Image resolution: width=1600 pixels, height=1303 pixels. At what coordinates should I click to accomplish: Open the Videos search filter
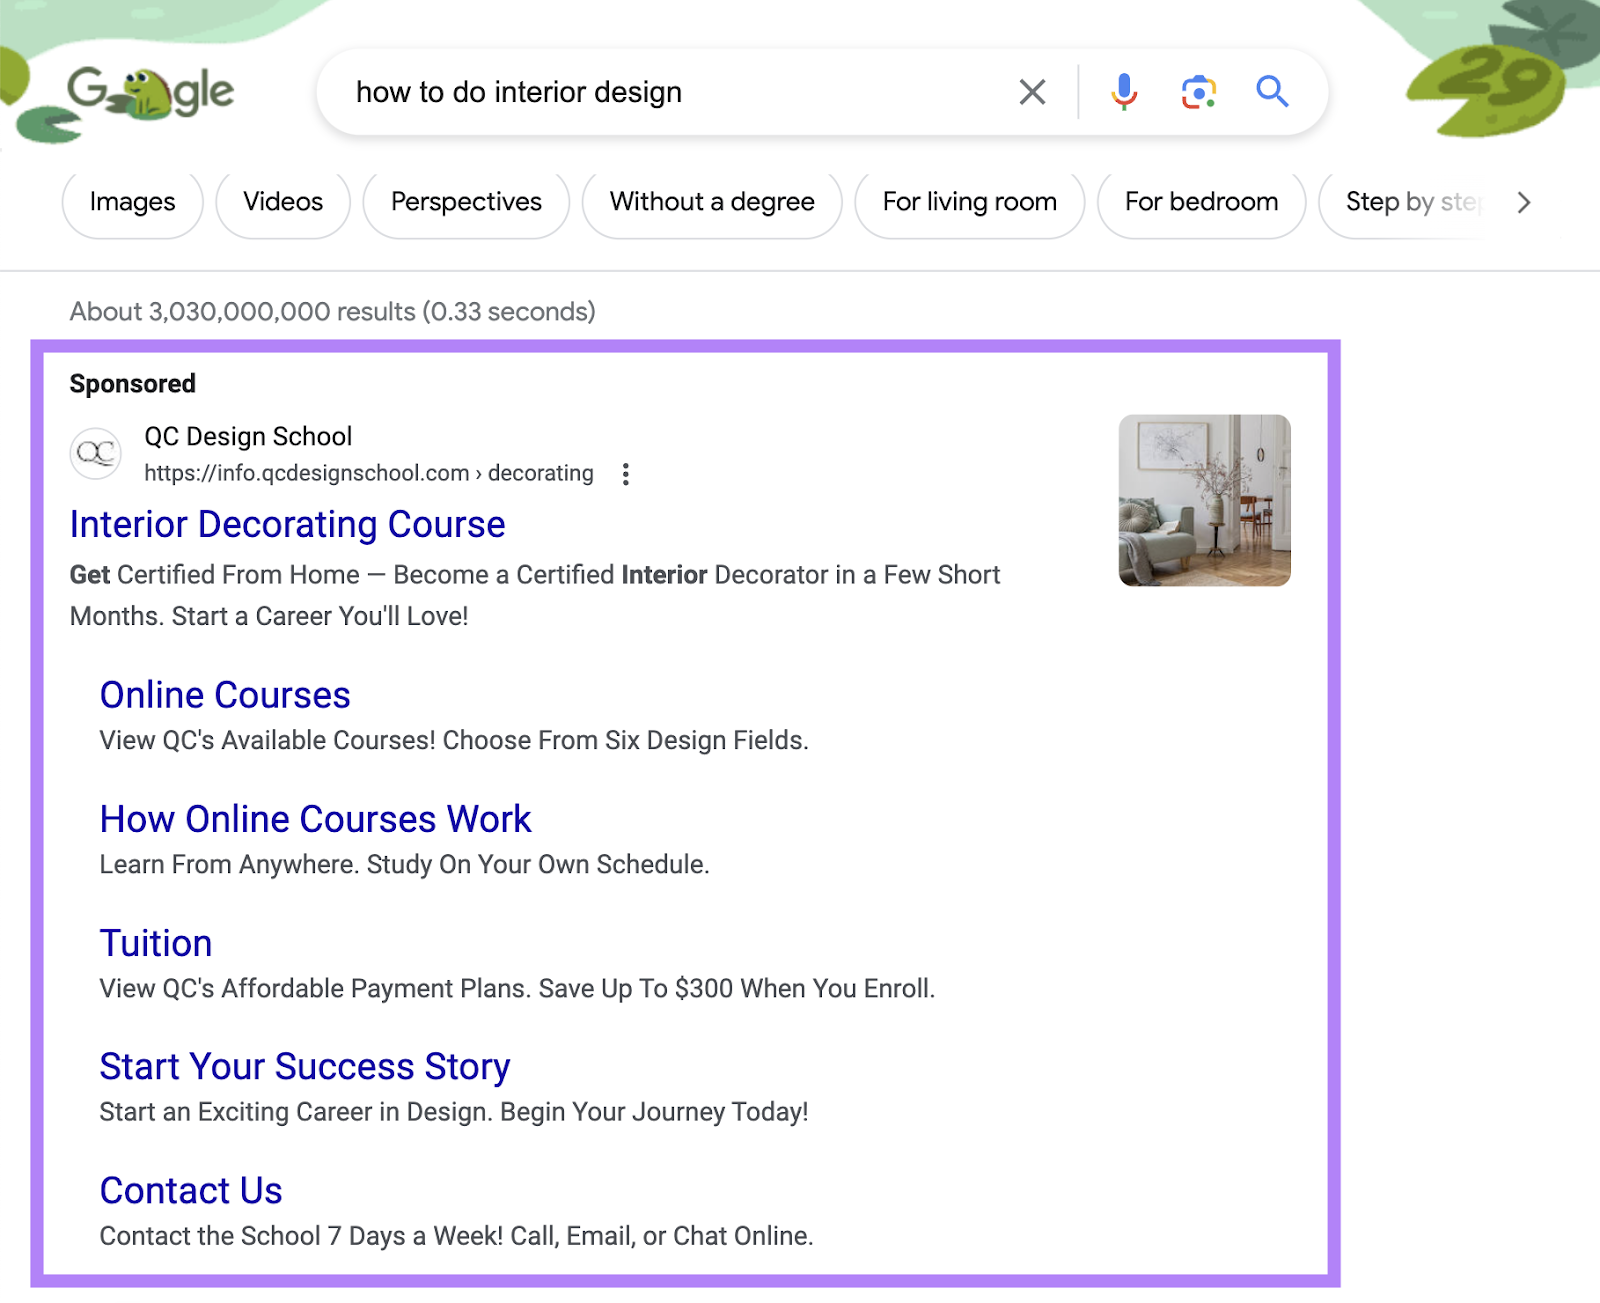tap(281, 202)
